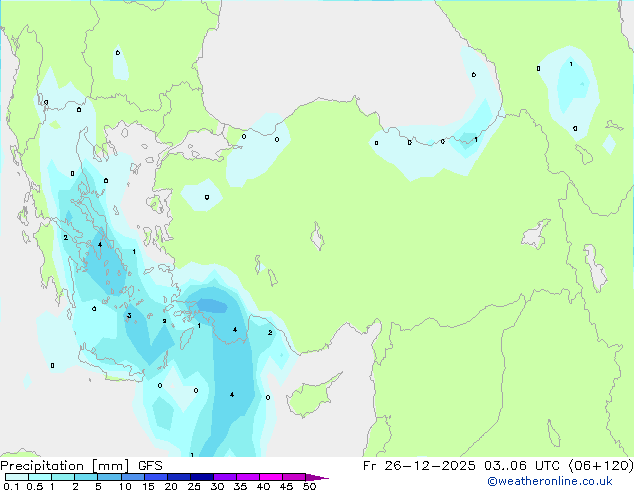Click the "Precipitation [mm] GFS" title text
Image resolution: width=634 pixels, height=490 pixels.
pyautogui.click(x=81, y=466)
